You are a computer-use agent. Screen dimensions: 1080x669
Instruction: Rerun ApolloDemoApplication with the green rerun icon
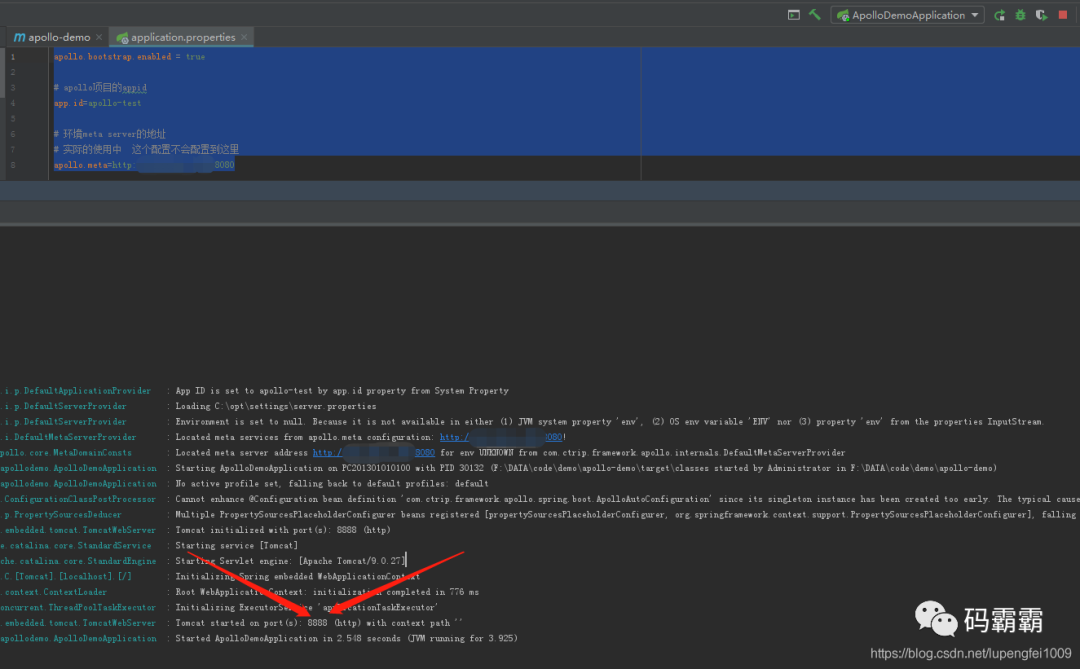[999, 15]
